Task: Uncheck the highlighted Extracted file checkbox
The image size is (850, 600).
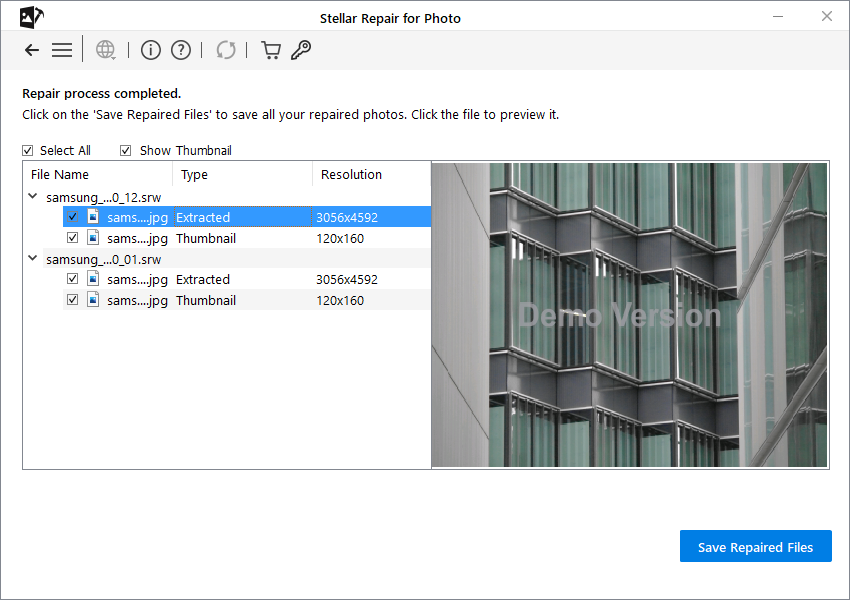Action: pos(72,217)
